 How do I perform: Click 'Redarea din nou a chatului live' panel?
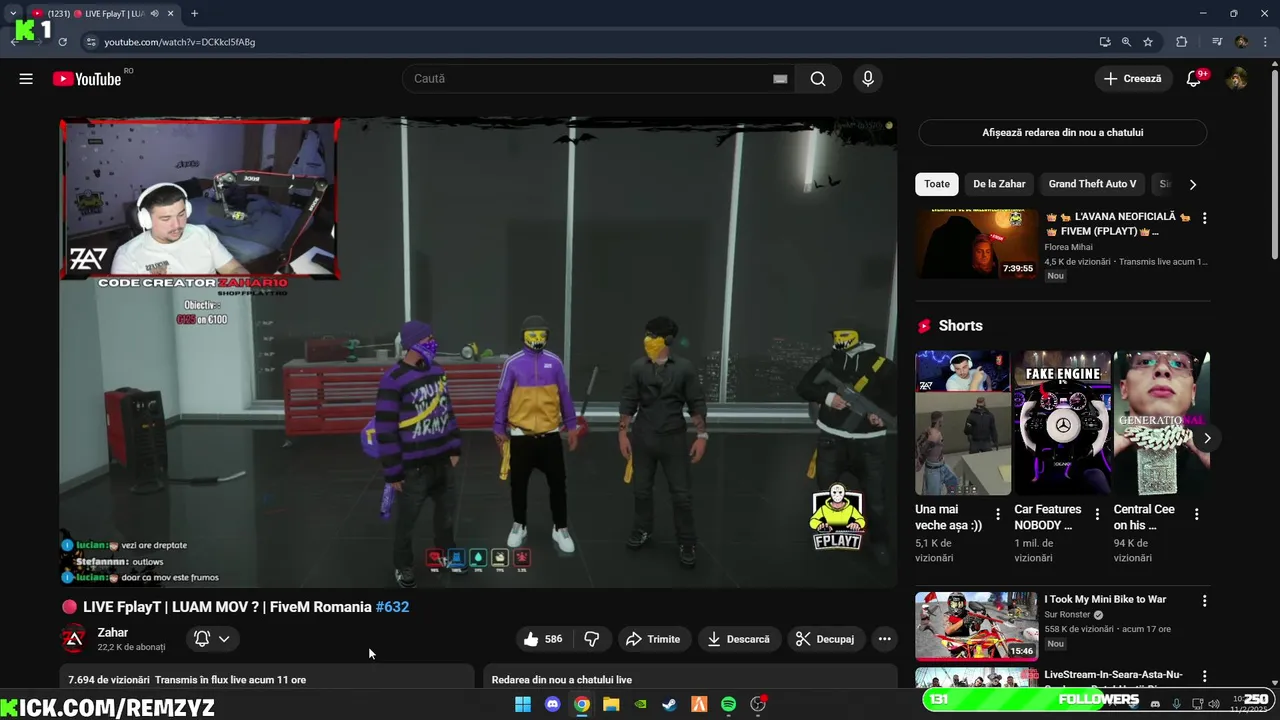tap(690, 678)
